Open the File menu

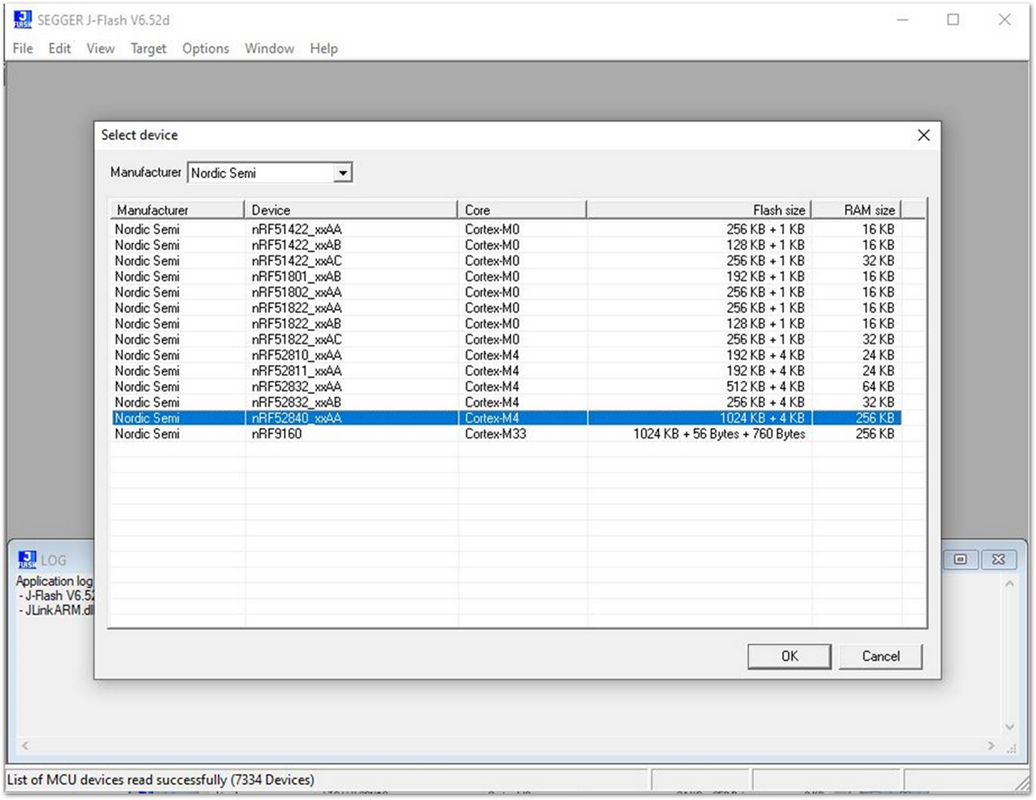(x=22, y=48)
